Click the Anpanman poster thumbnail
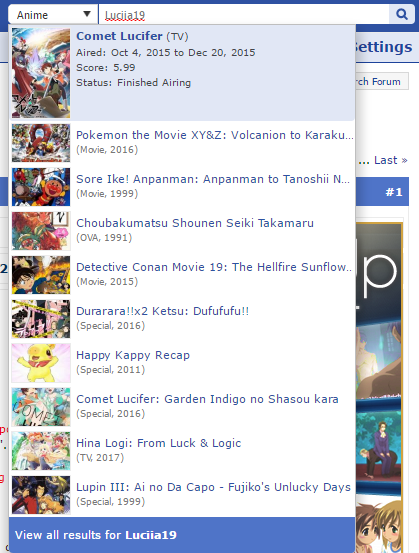The height and width of the screenshot is (553, 419). [x=41, y=187]
